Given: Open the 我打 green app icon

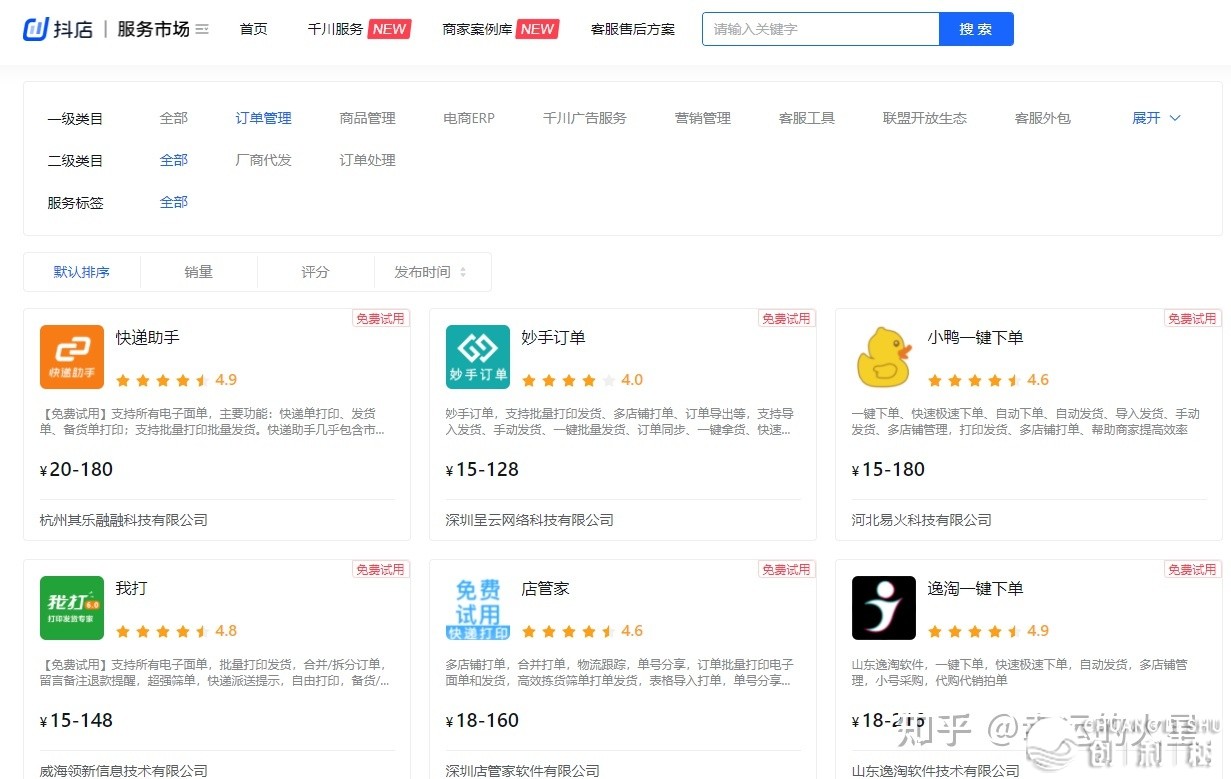Looking at the screenshot, I should [72, 608].
